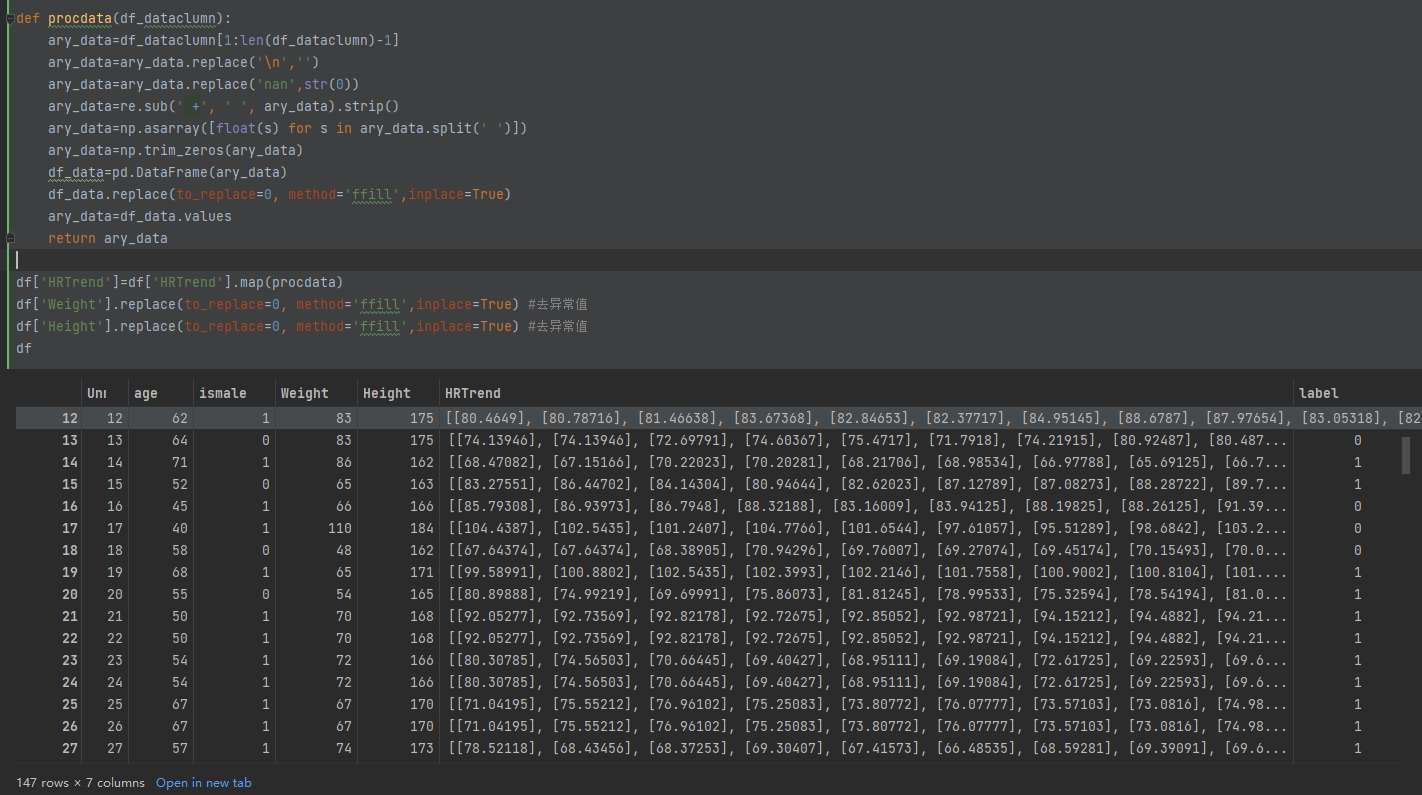
Task: Click the Weight cell showing 110
Action: click(339, 528)
